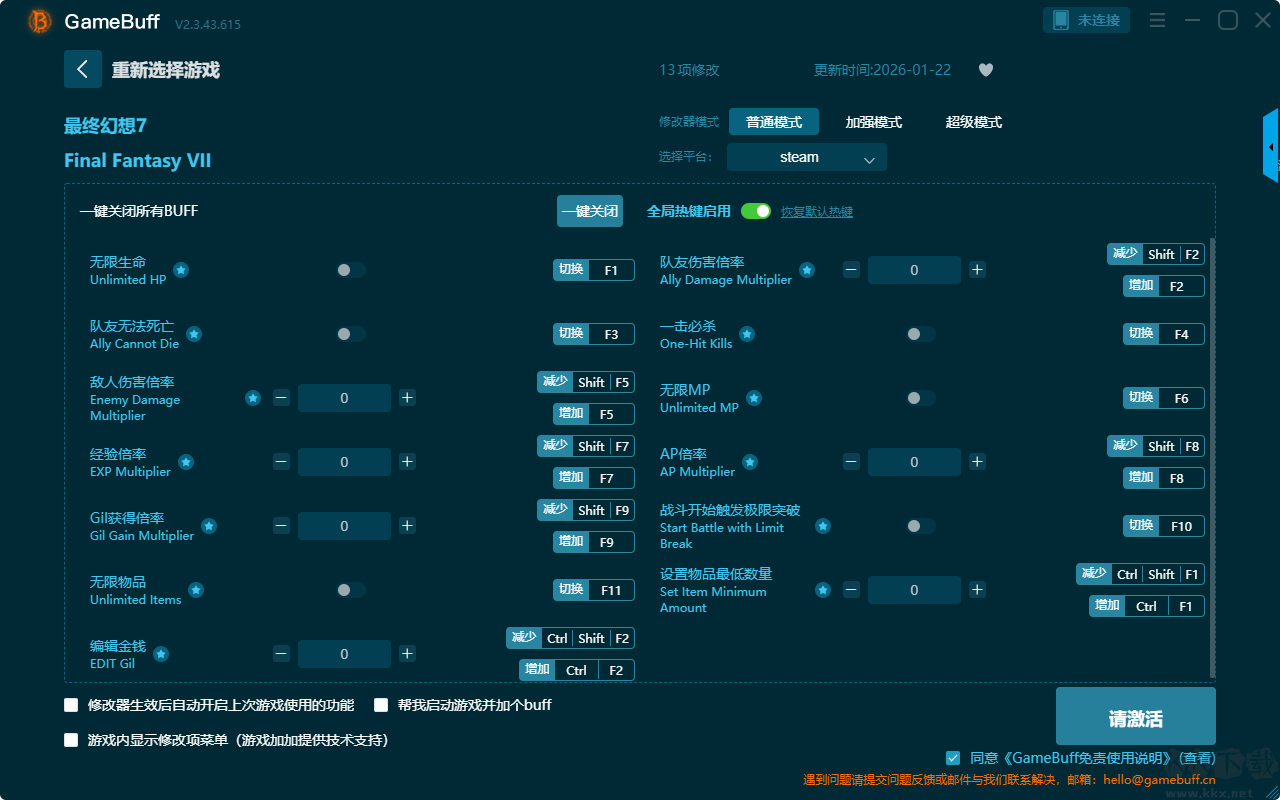Decrease Enemy Damage Multiplier with minus

click(281, 398)
